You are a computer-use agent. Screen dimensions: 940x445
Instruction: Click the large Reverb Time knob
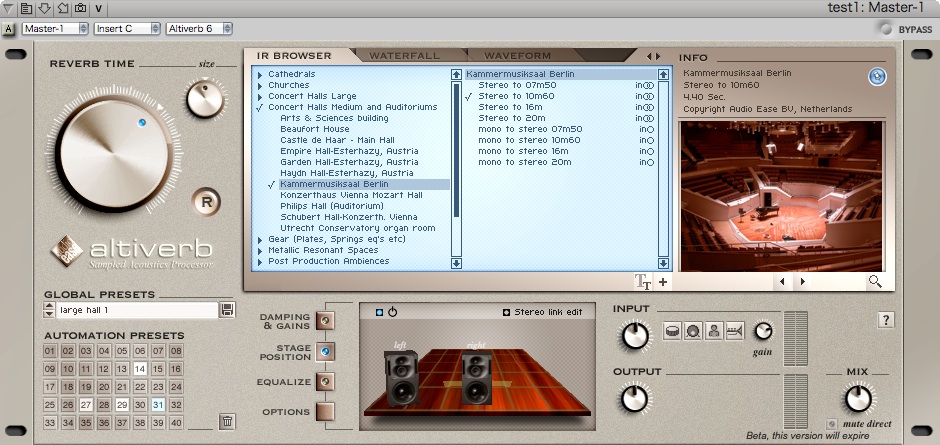tap(114, 153)
